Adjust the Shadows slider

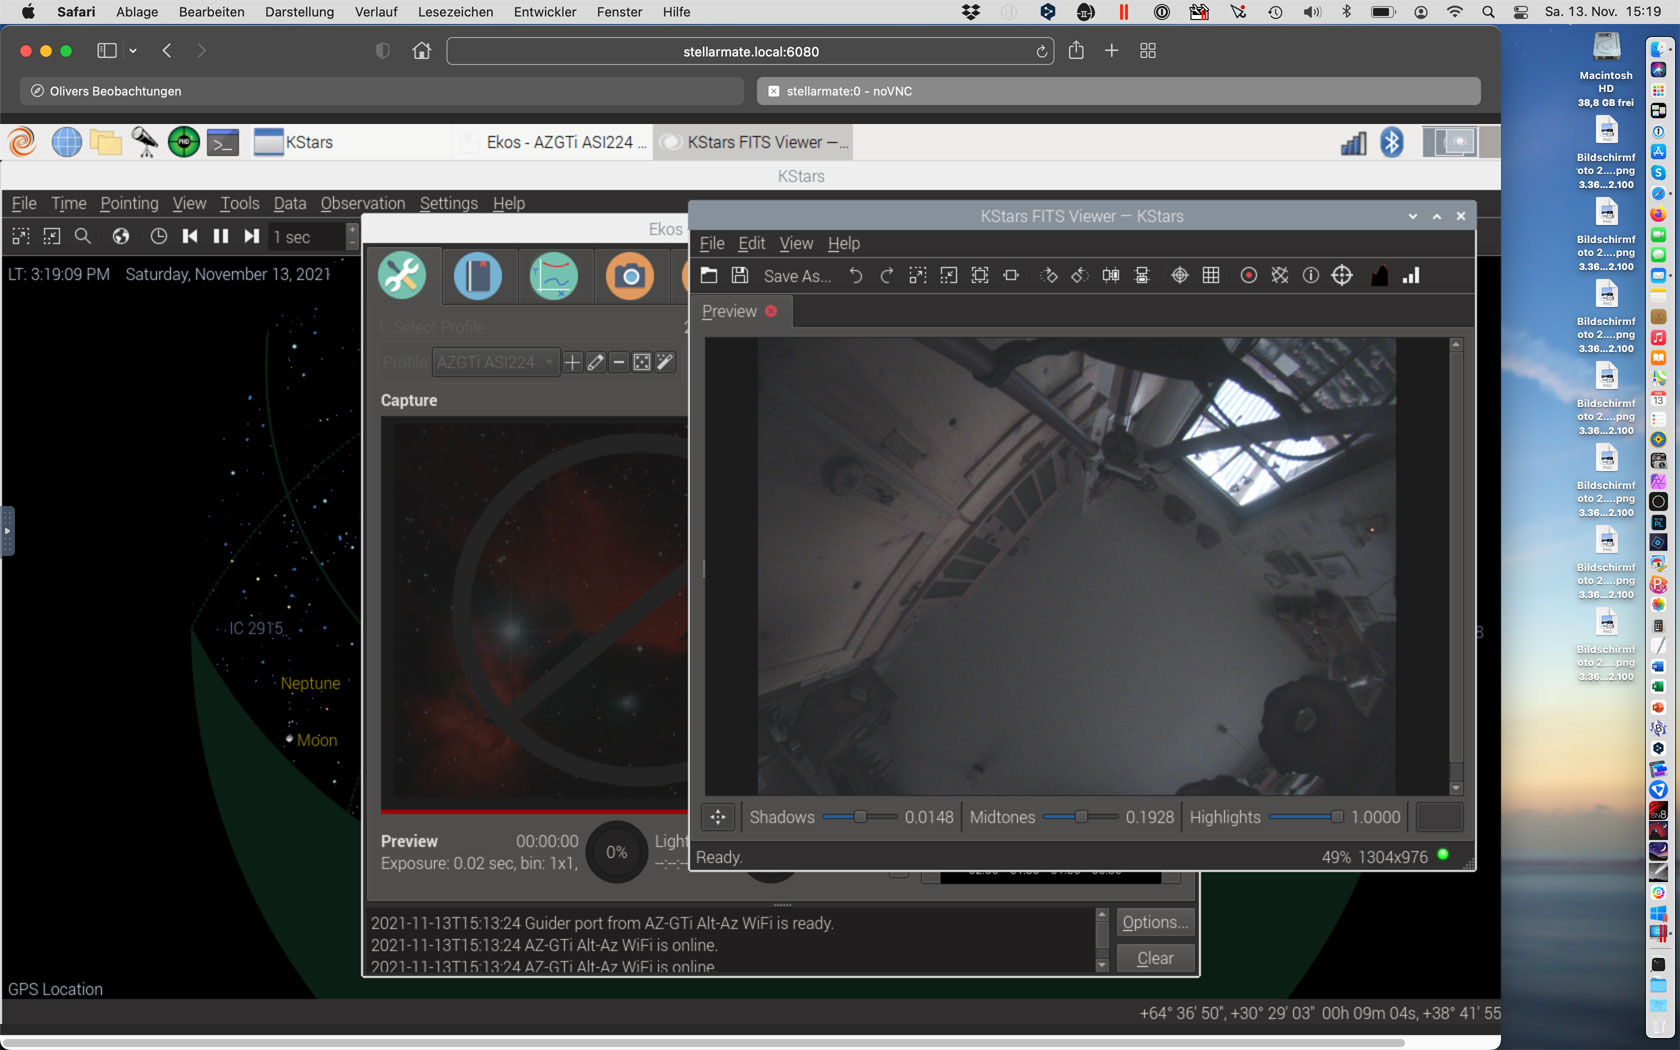tap(859, 817)
